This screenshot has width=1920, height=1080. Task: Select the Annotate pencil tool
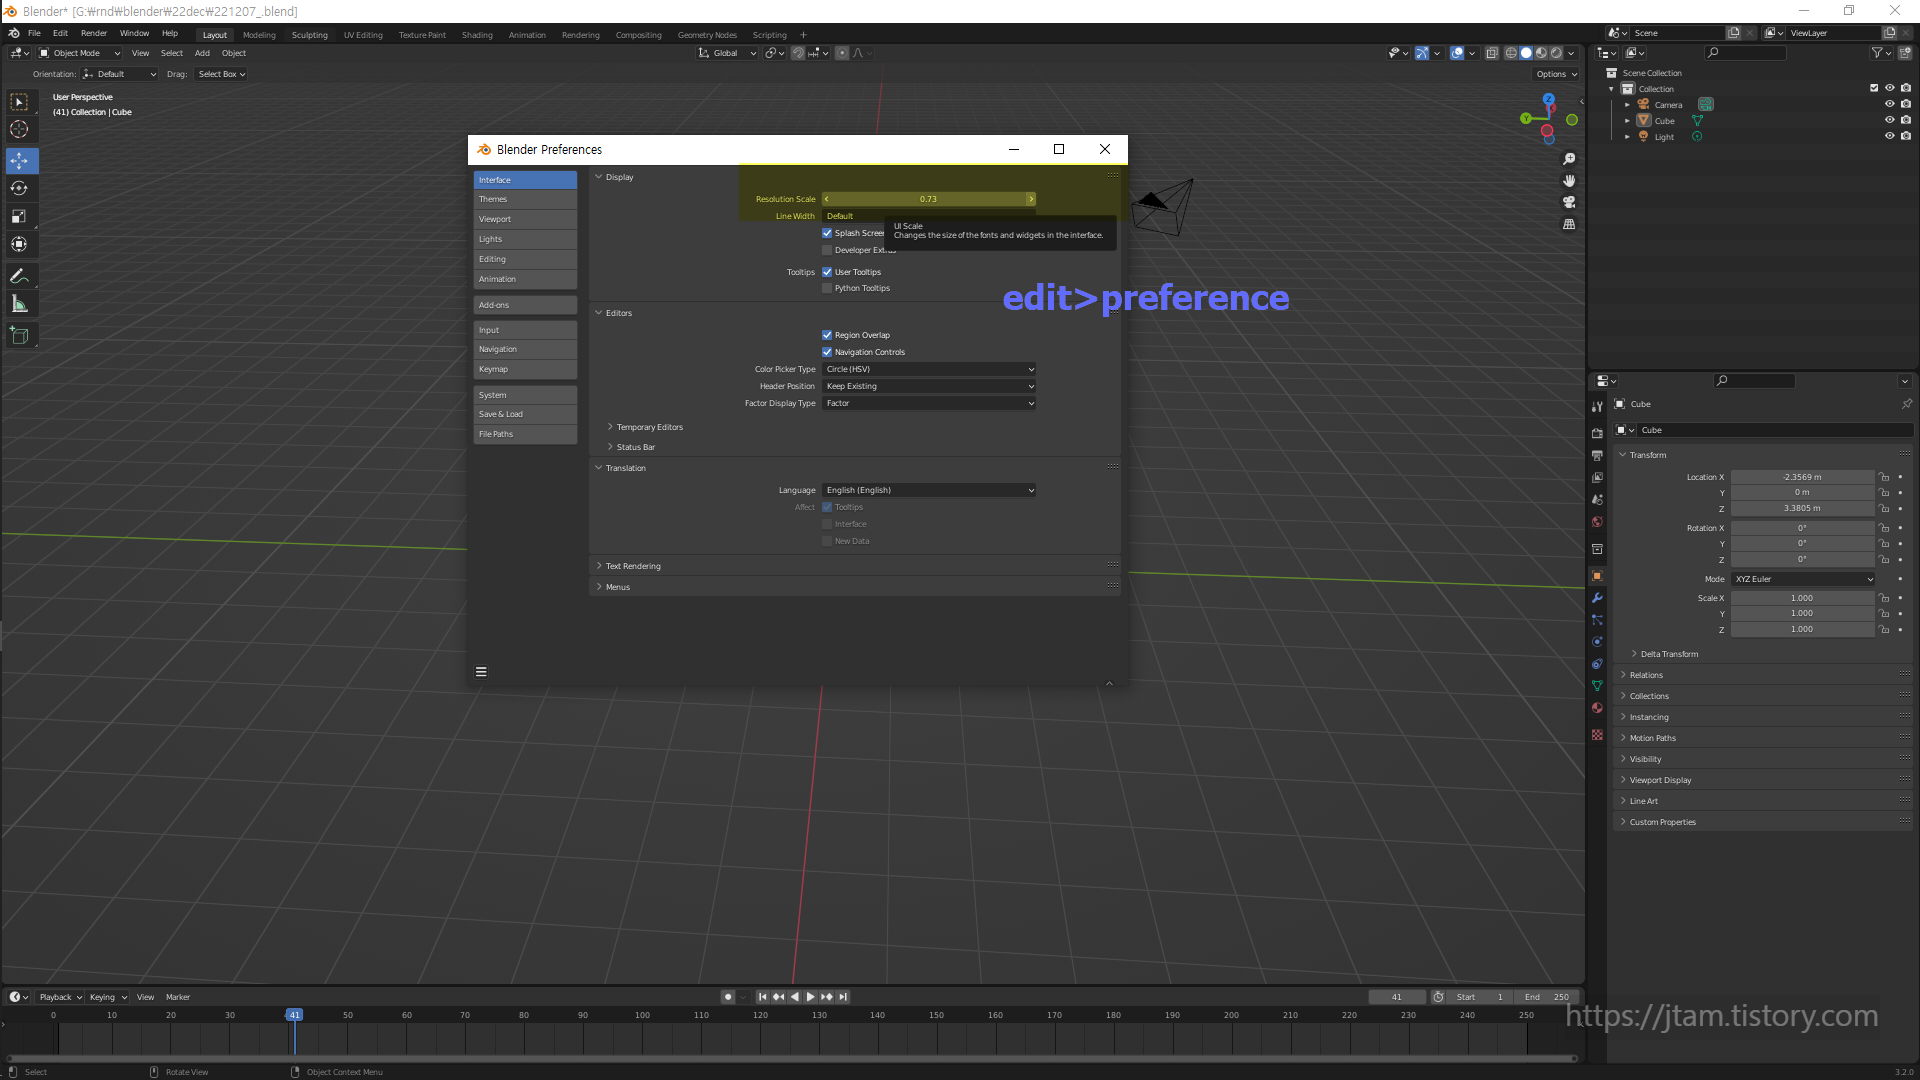coord(19,276)
